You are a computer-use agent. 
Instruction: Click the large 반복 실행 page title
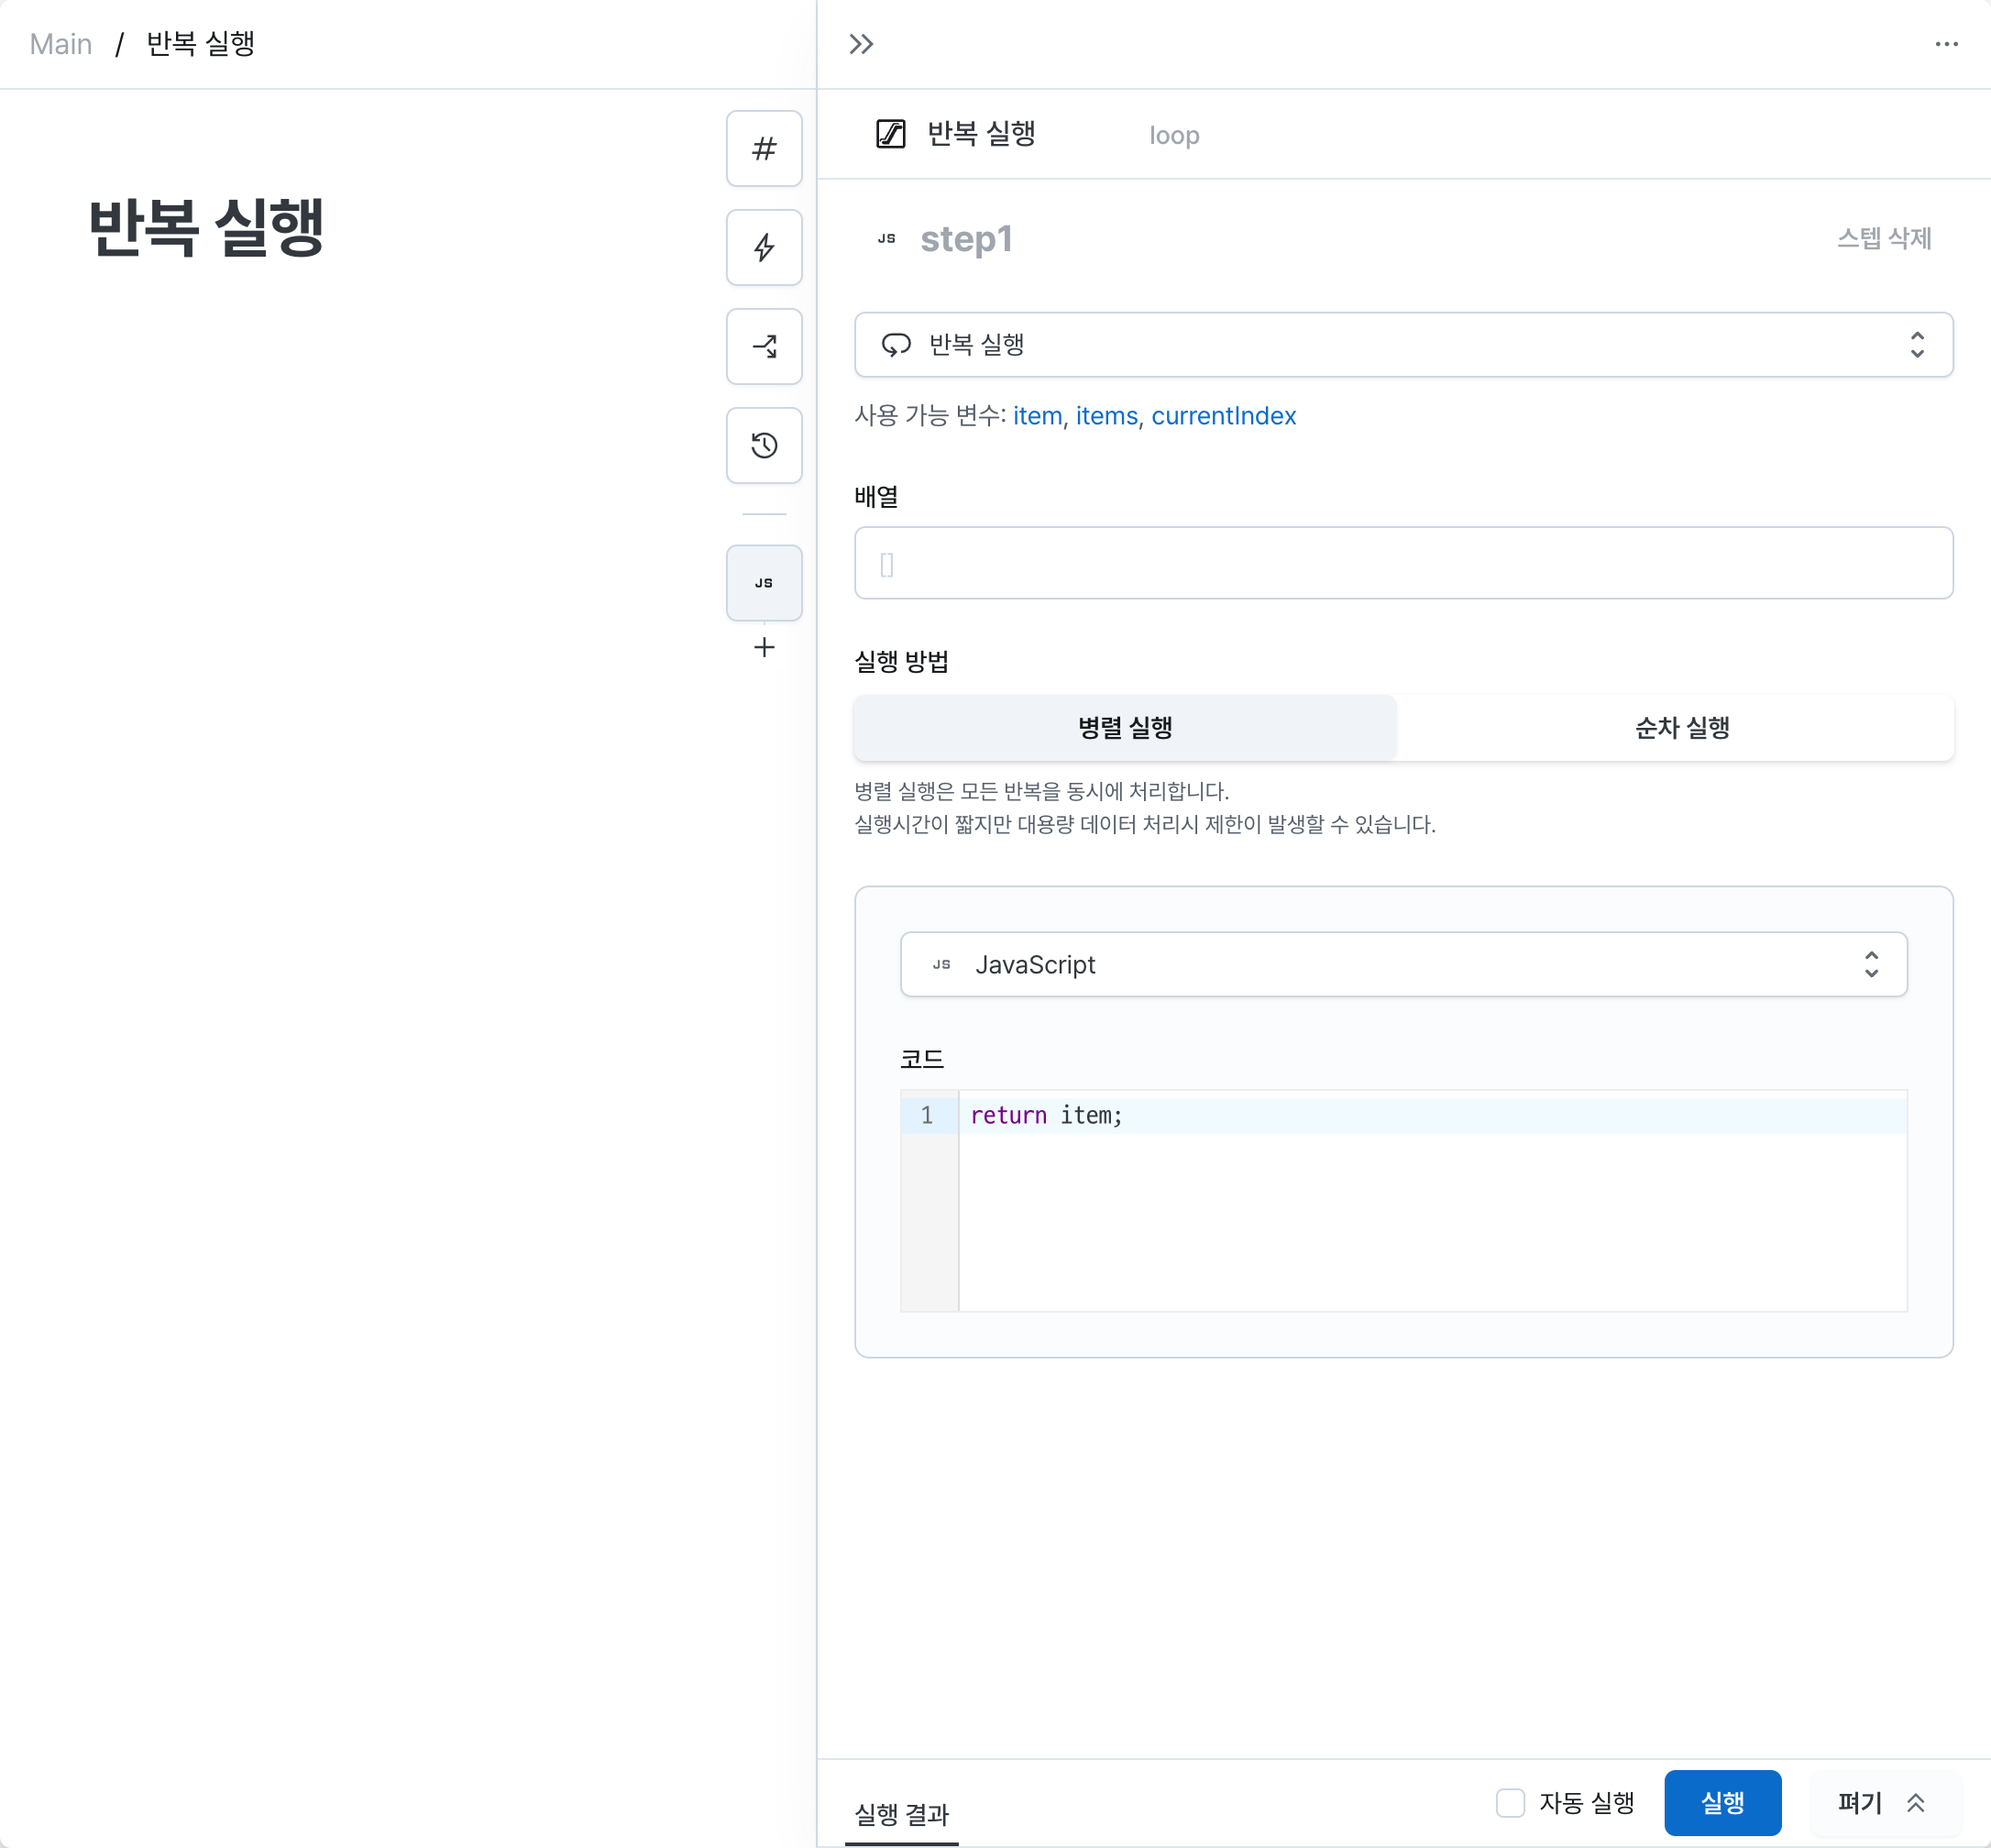pyautogui.click(x=206, y=228)
